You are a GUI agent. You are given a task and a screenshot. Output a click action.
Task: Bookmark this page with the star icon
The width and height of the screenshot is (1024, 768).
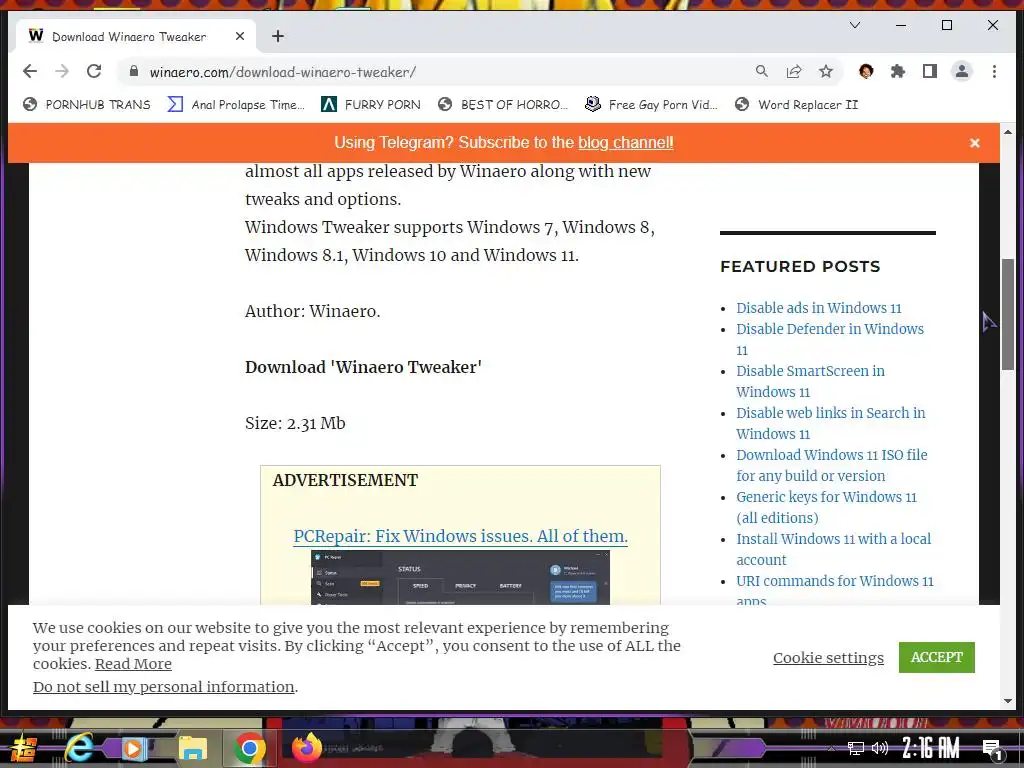826,71
